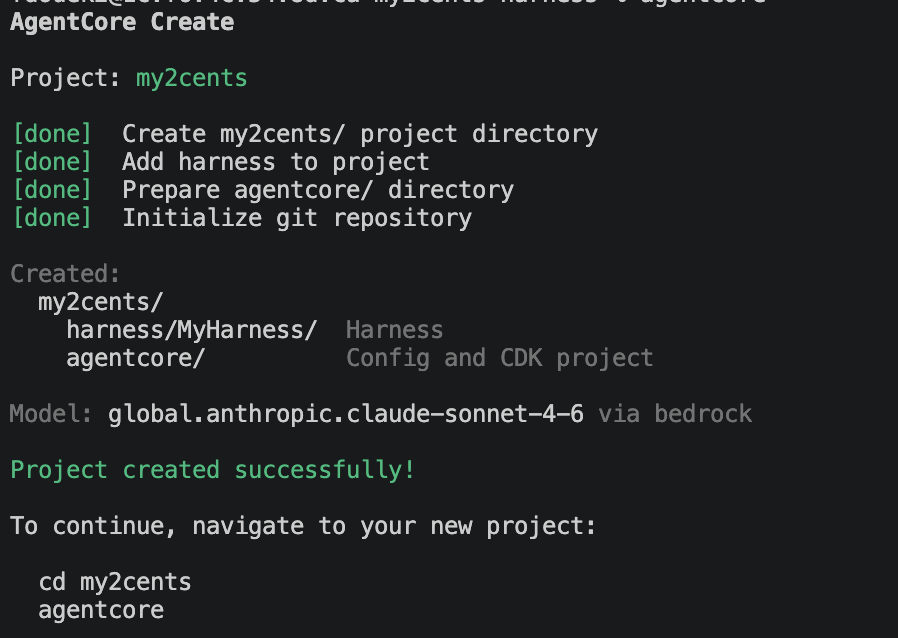Click the 'To continue, navigate' instruction line
The height and width of the screenshot is (638, 898).
point(303,526)
